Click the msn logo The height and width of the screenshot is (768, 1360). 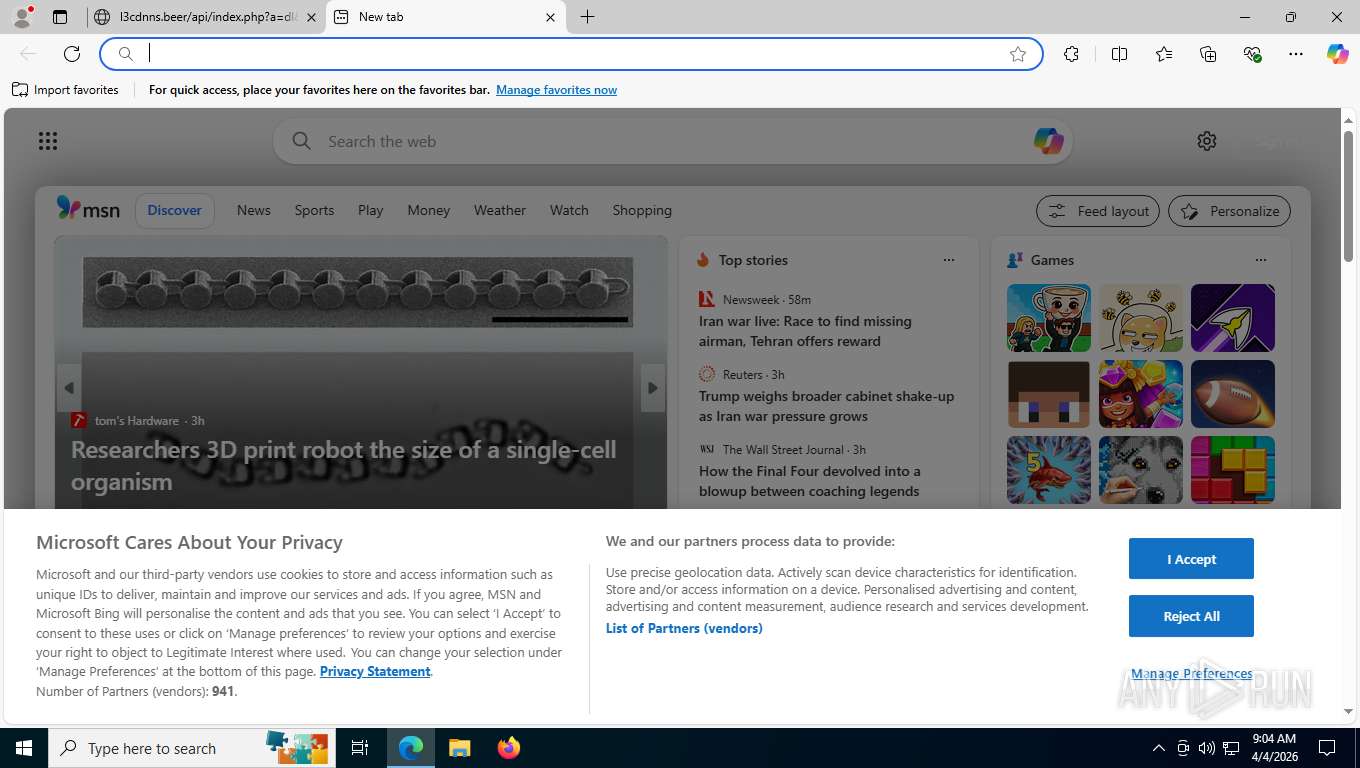click(88, 210)
